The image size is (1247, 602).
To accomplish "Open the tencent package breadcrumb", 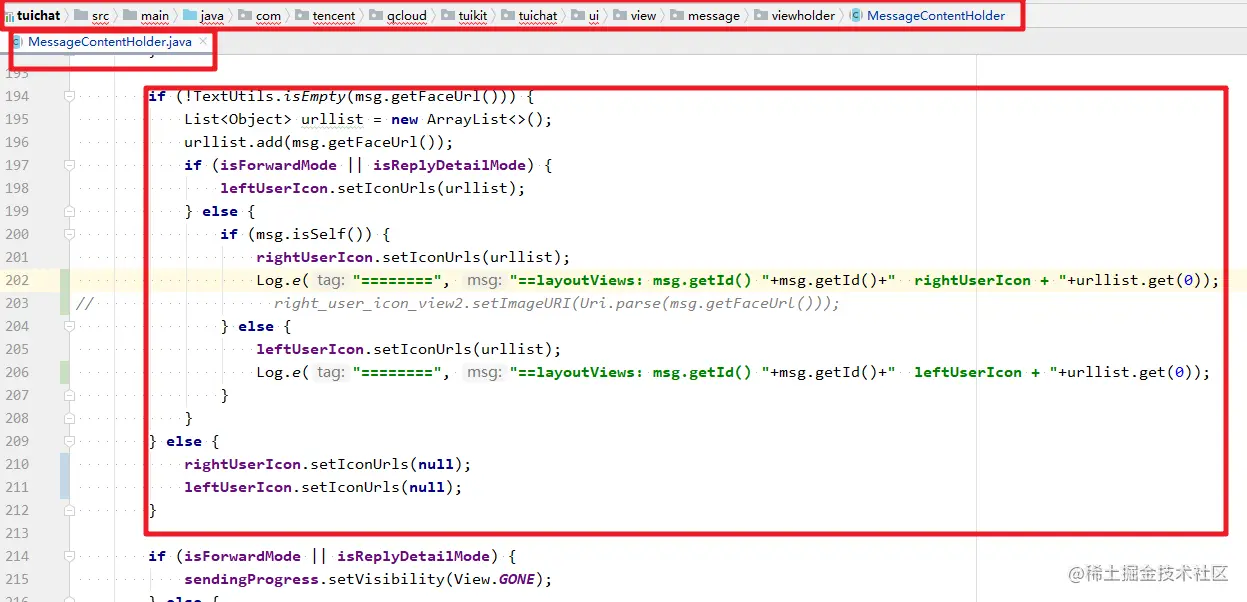I will 325,16.
